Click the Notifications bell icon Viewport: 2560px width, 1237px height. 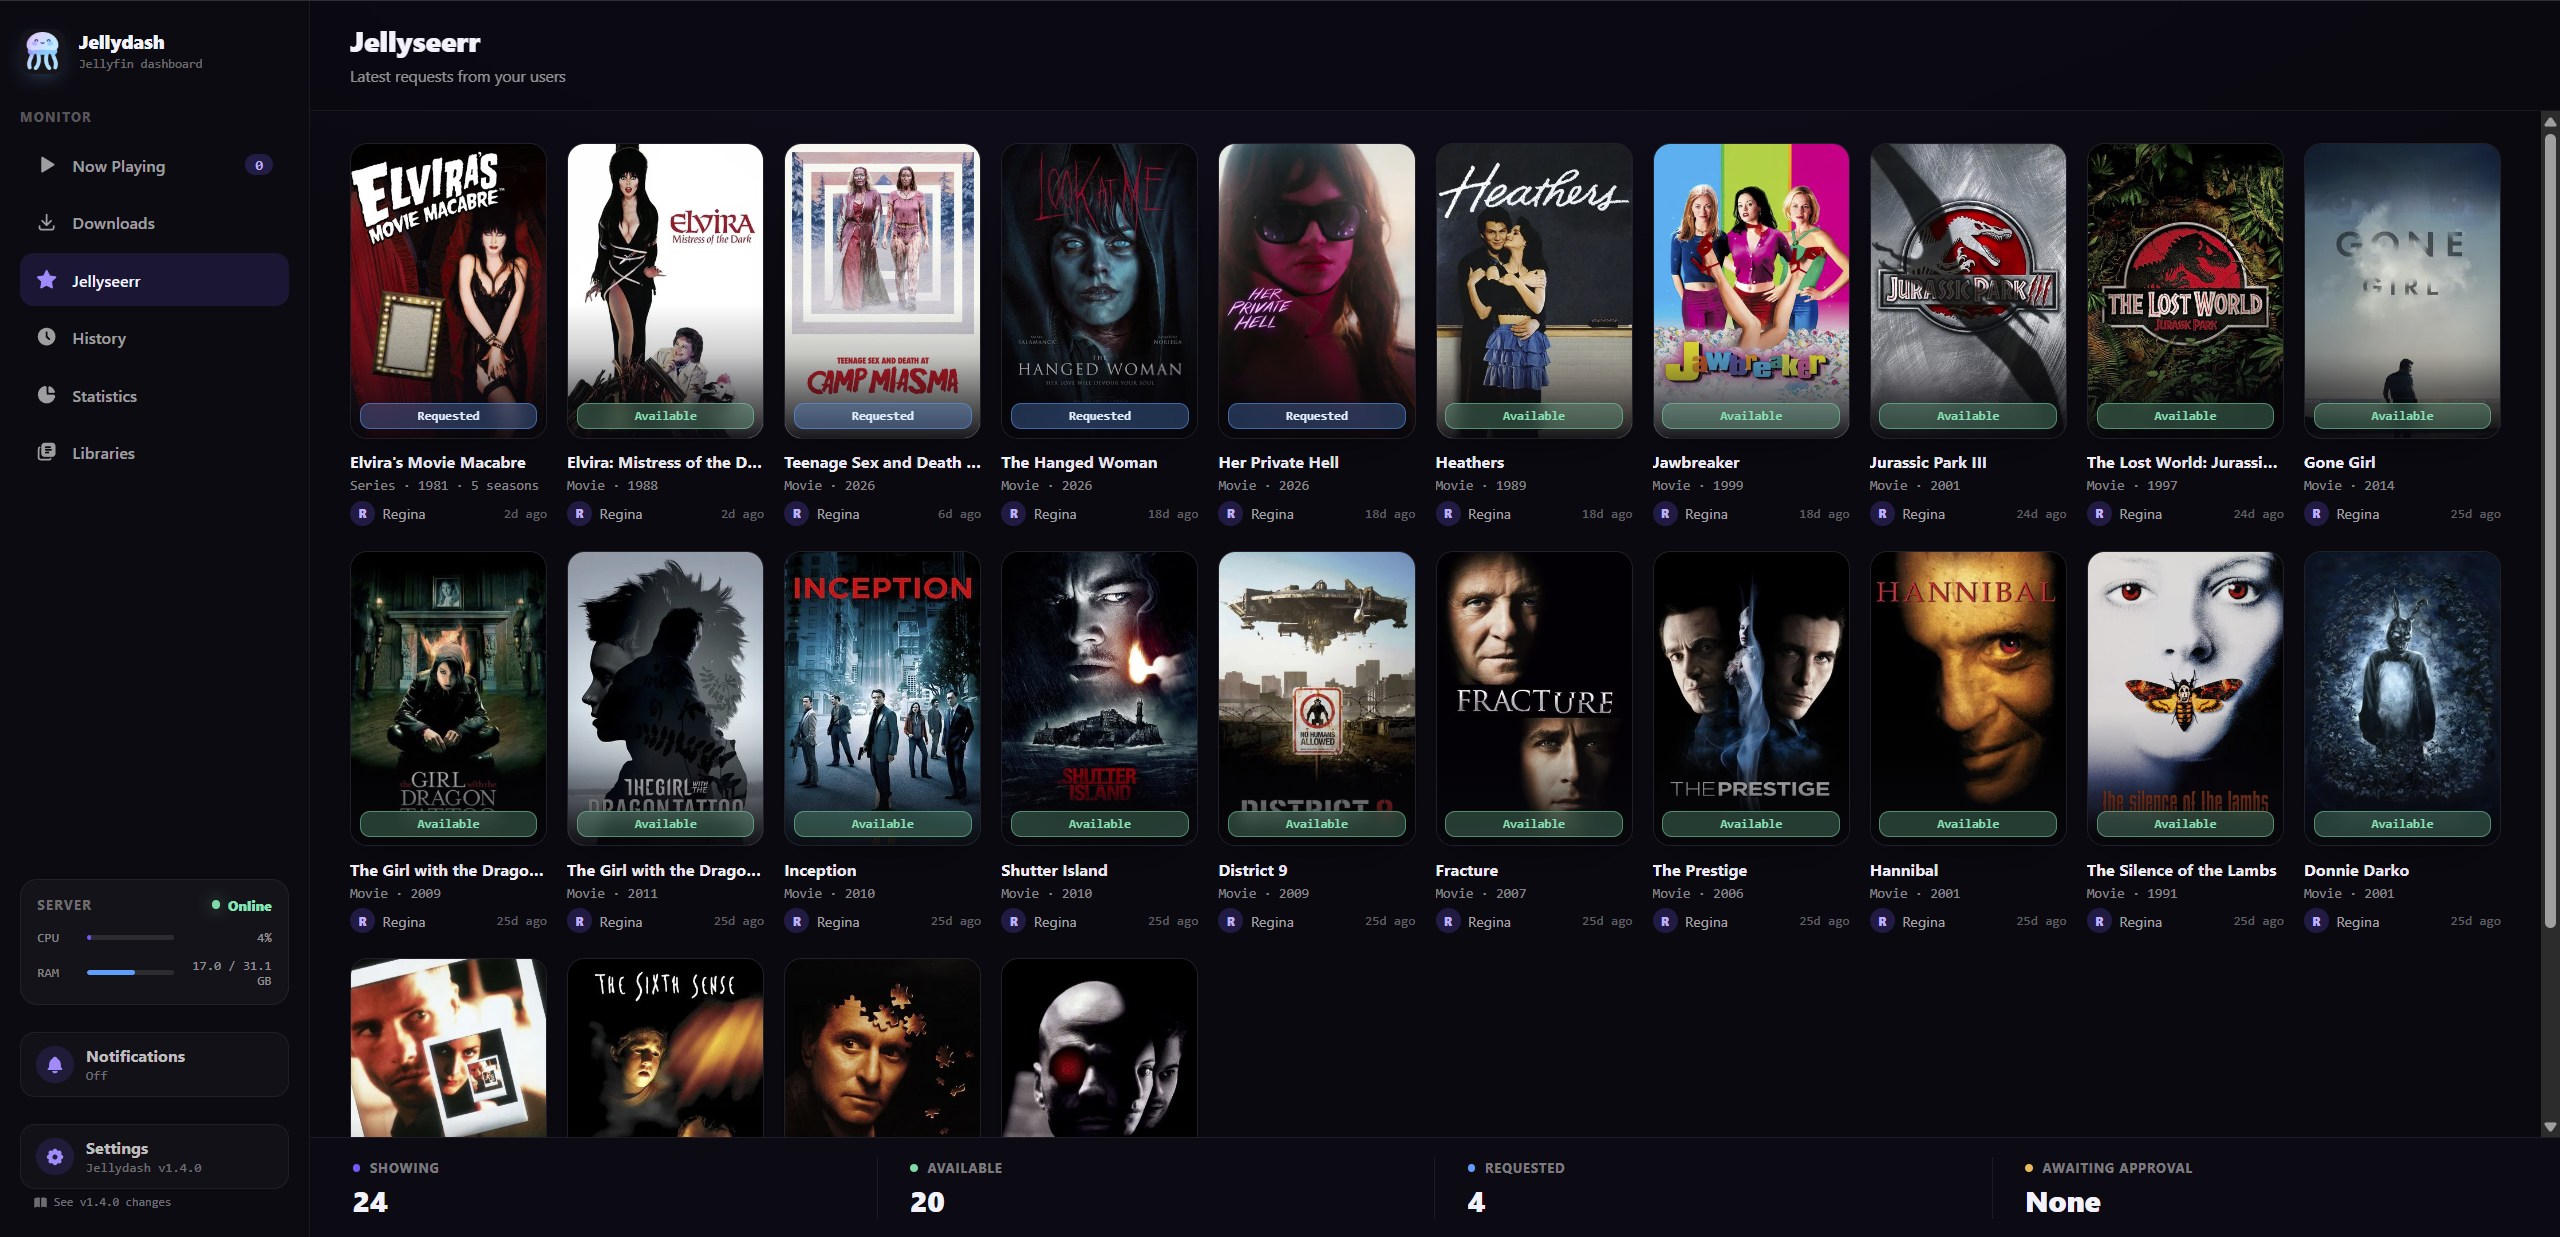click(55, 1064)
